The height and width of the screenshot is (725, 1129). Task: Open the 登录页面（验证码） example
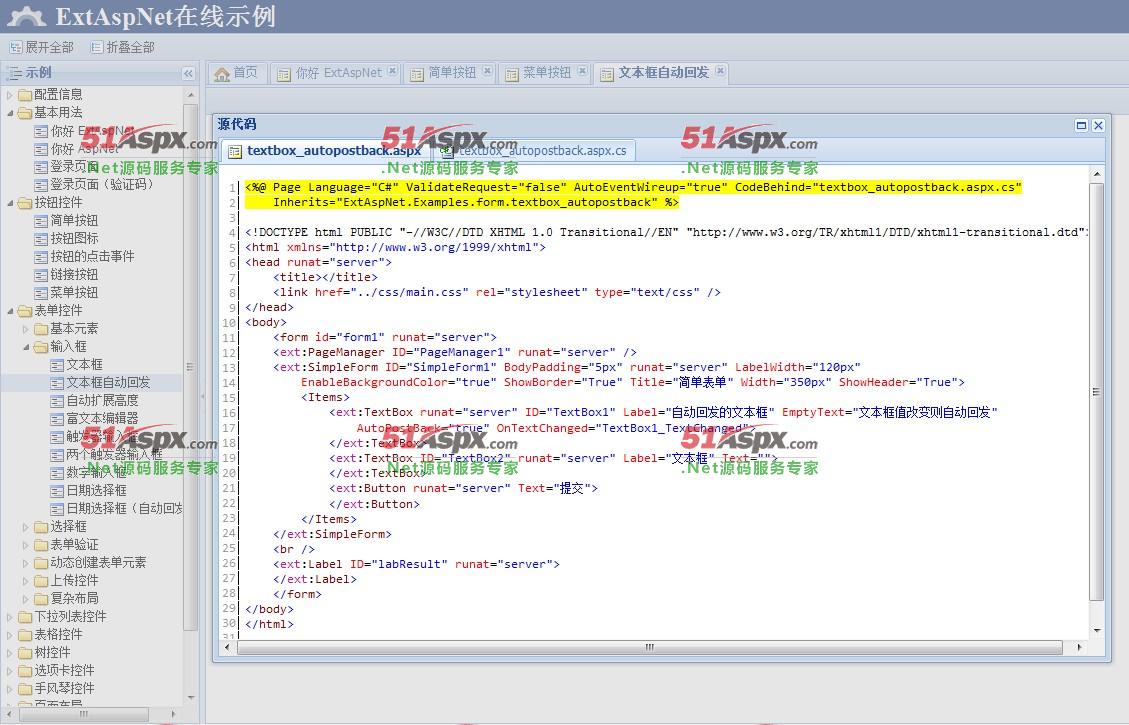tap(102, 185)
